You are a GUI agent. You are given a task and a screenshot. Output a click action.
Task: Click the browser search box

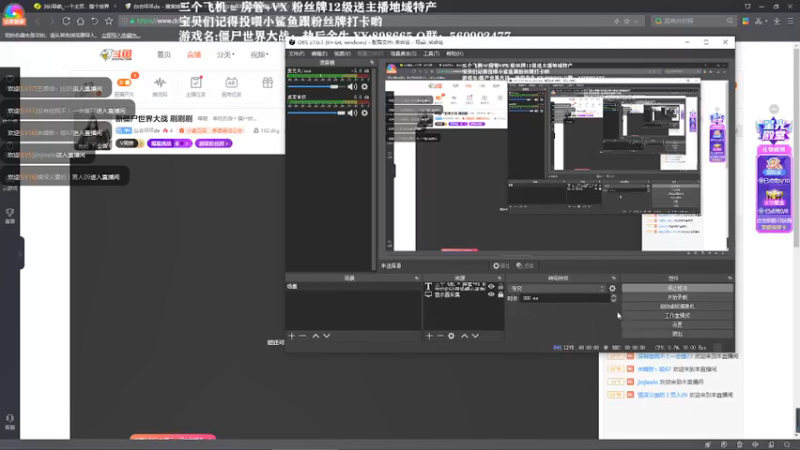694,21
